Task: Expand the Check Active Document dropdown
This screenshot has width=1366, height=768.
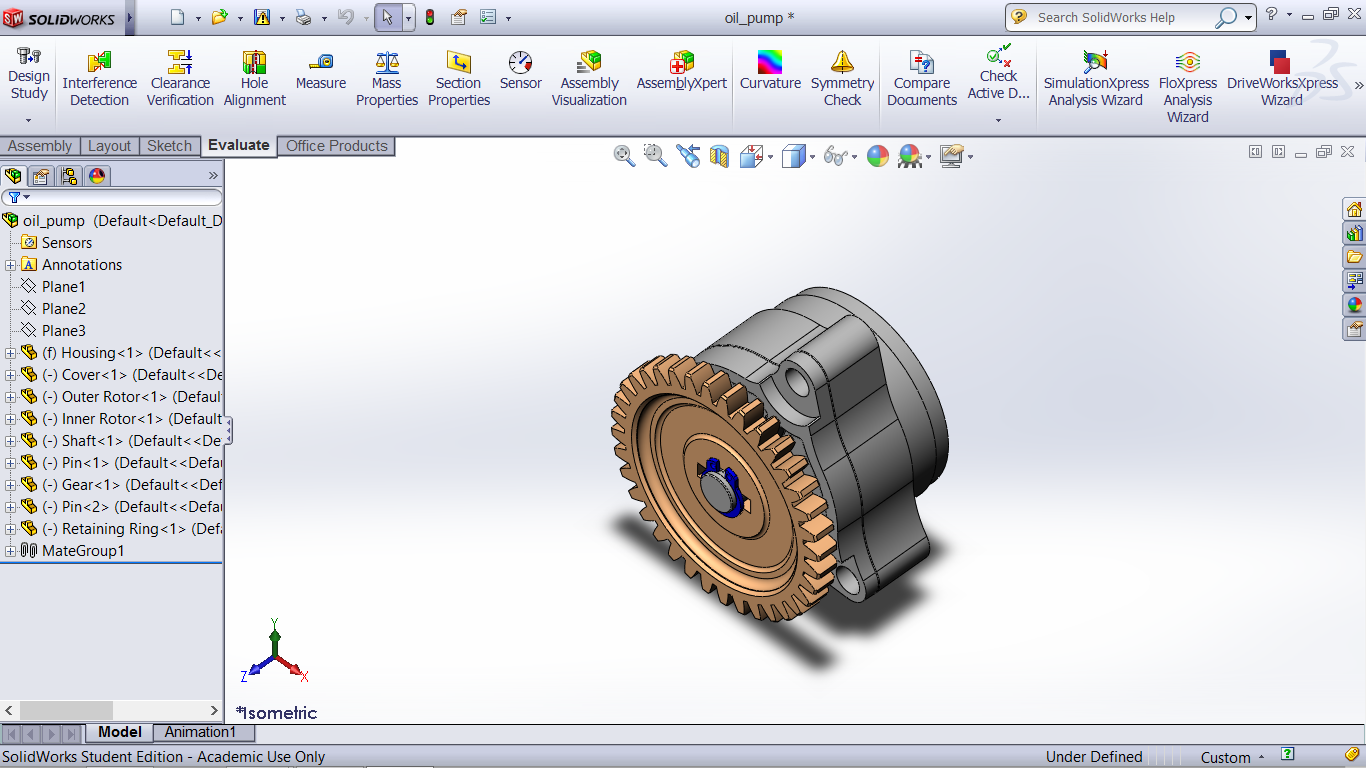Action: coord(998,121)
